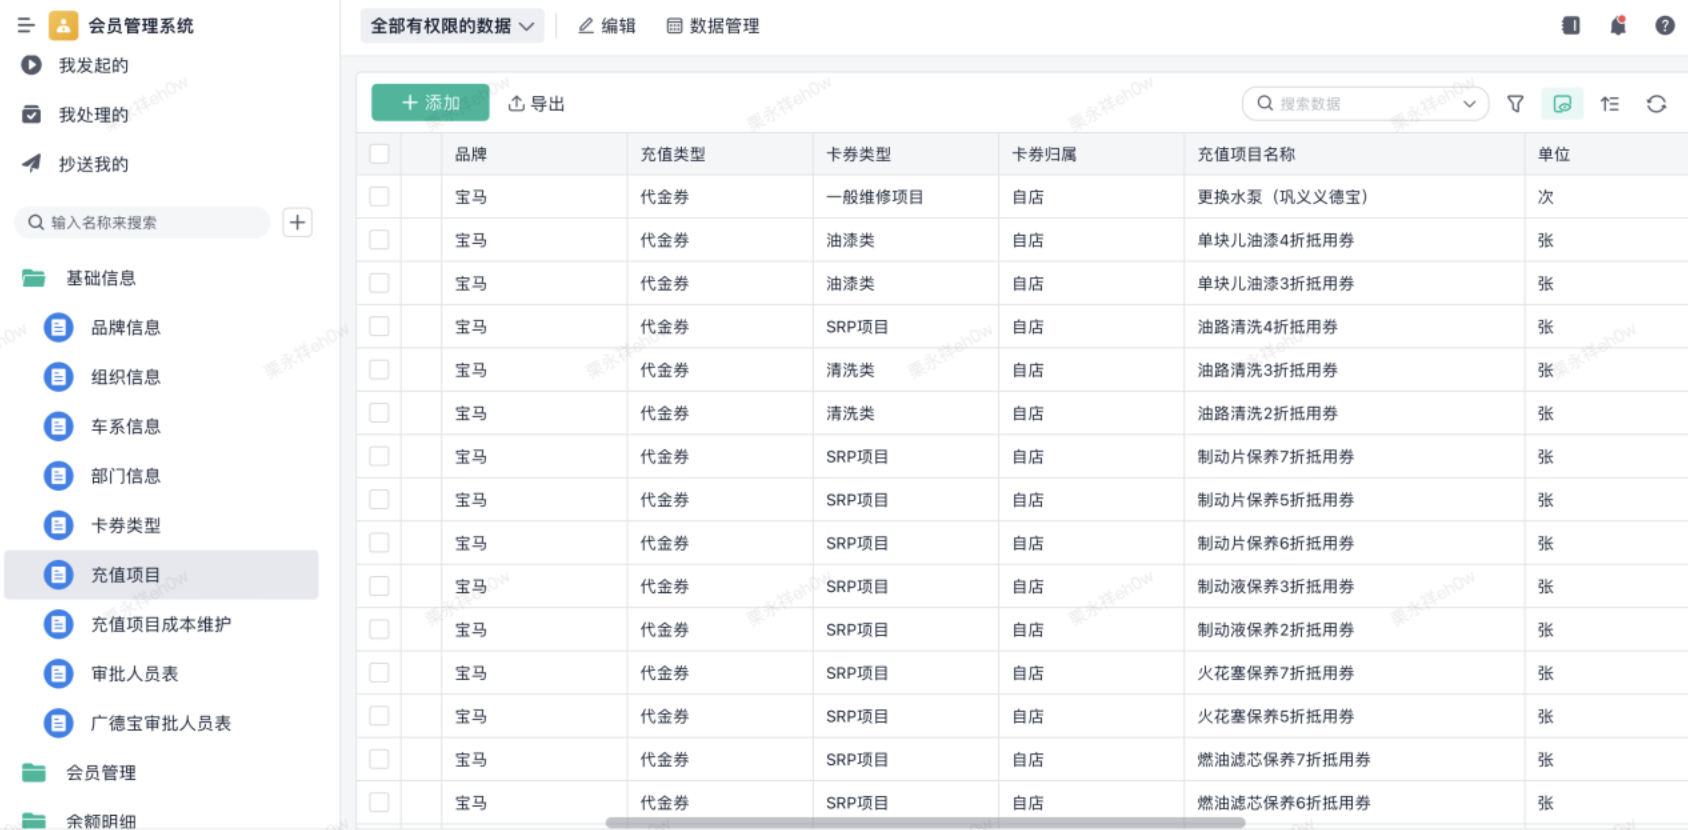Collapse the 基础信息 folder
The image size is (1688, 830).
point(100,278)
